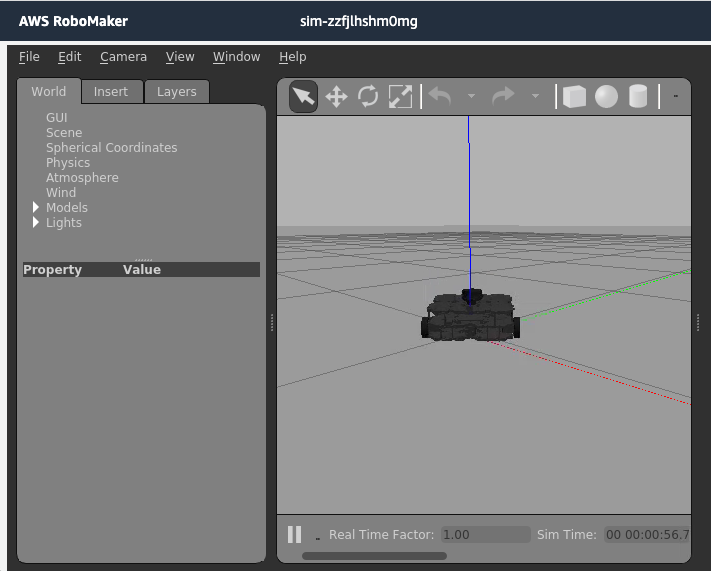Click the undo arrow icon
The image size is (711, 571).
click(x=440, y=97)
